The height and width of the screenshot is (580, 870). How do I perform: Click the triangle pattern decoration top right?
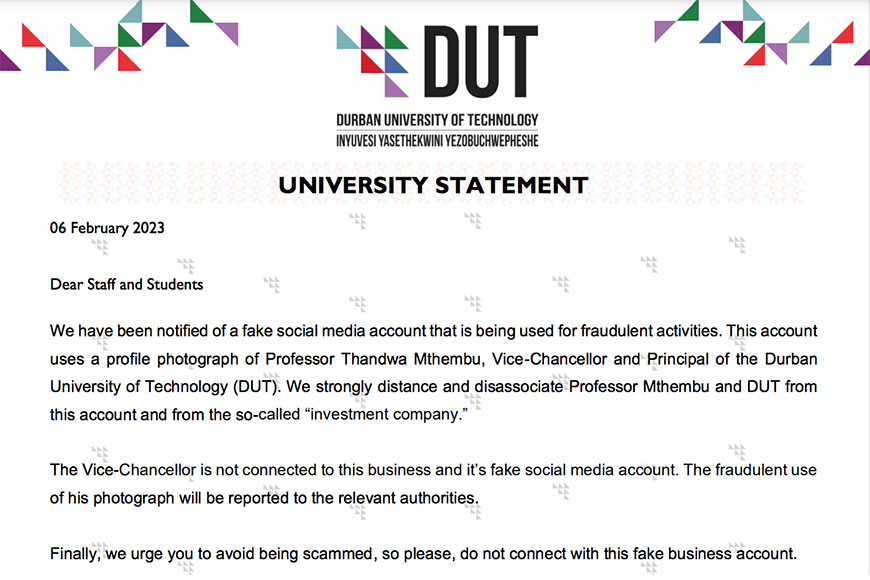click(762, 33)
